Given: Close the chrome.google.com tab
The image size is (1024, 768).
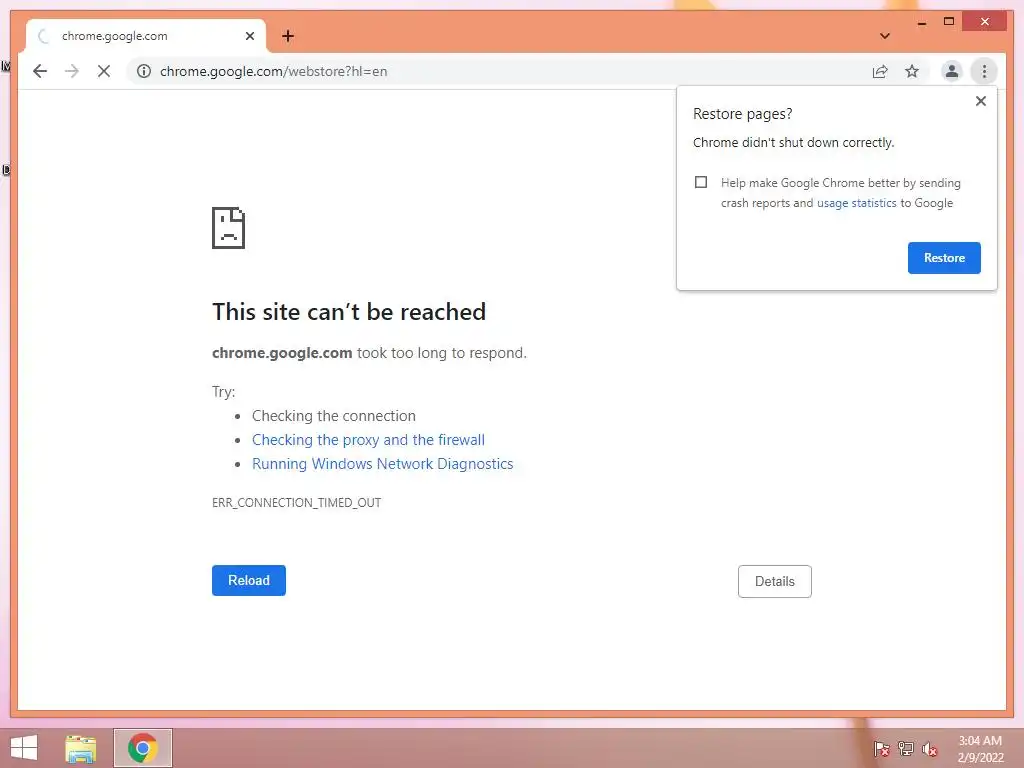Looking at the screenshot, I should [249, 37].
